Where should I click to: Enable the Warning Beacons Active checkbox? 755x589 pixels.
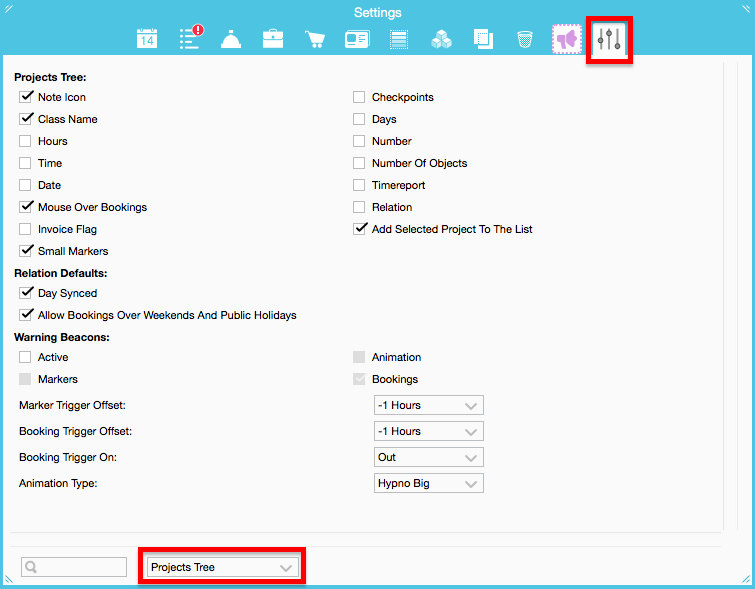[25, 357]
